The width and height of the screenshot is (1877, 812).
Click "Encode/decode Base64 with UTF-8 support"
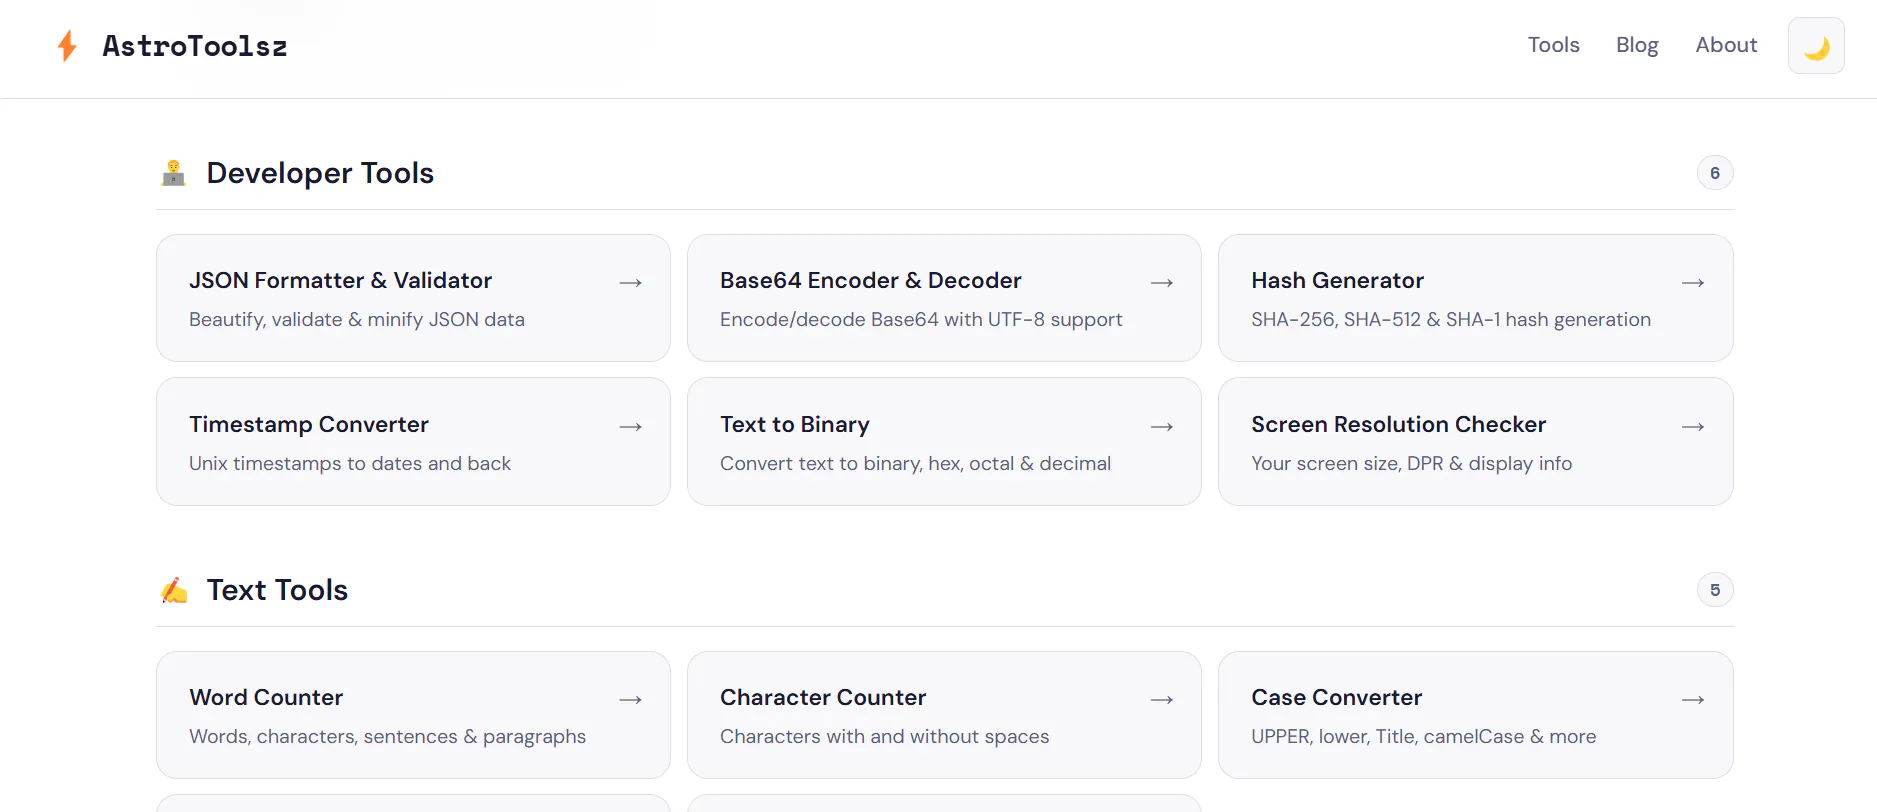point(921,320)
